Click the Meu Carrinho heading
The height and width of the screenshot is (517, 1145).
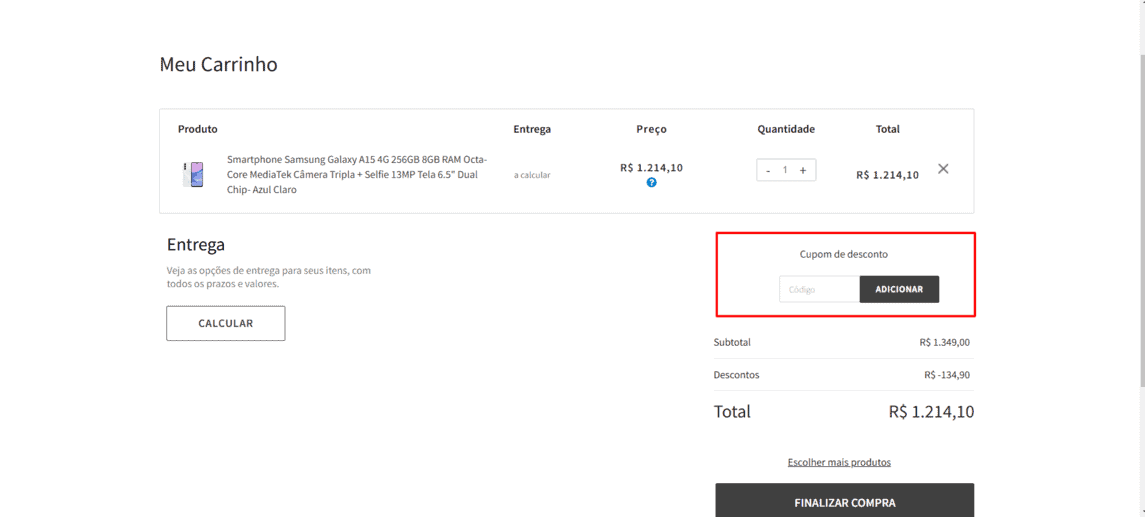coord(218,64)
